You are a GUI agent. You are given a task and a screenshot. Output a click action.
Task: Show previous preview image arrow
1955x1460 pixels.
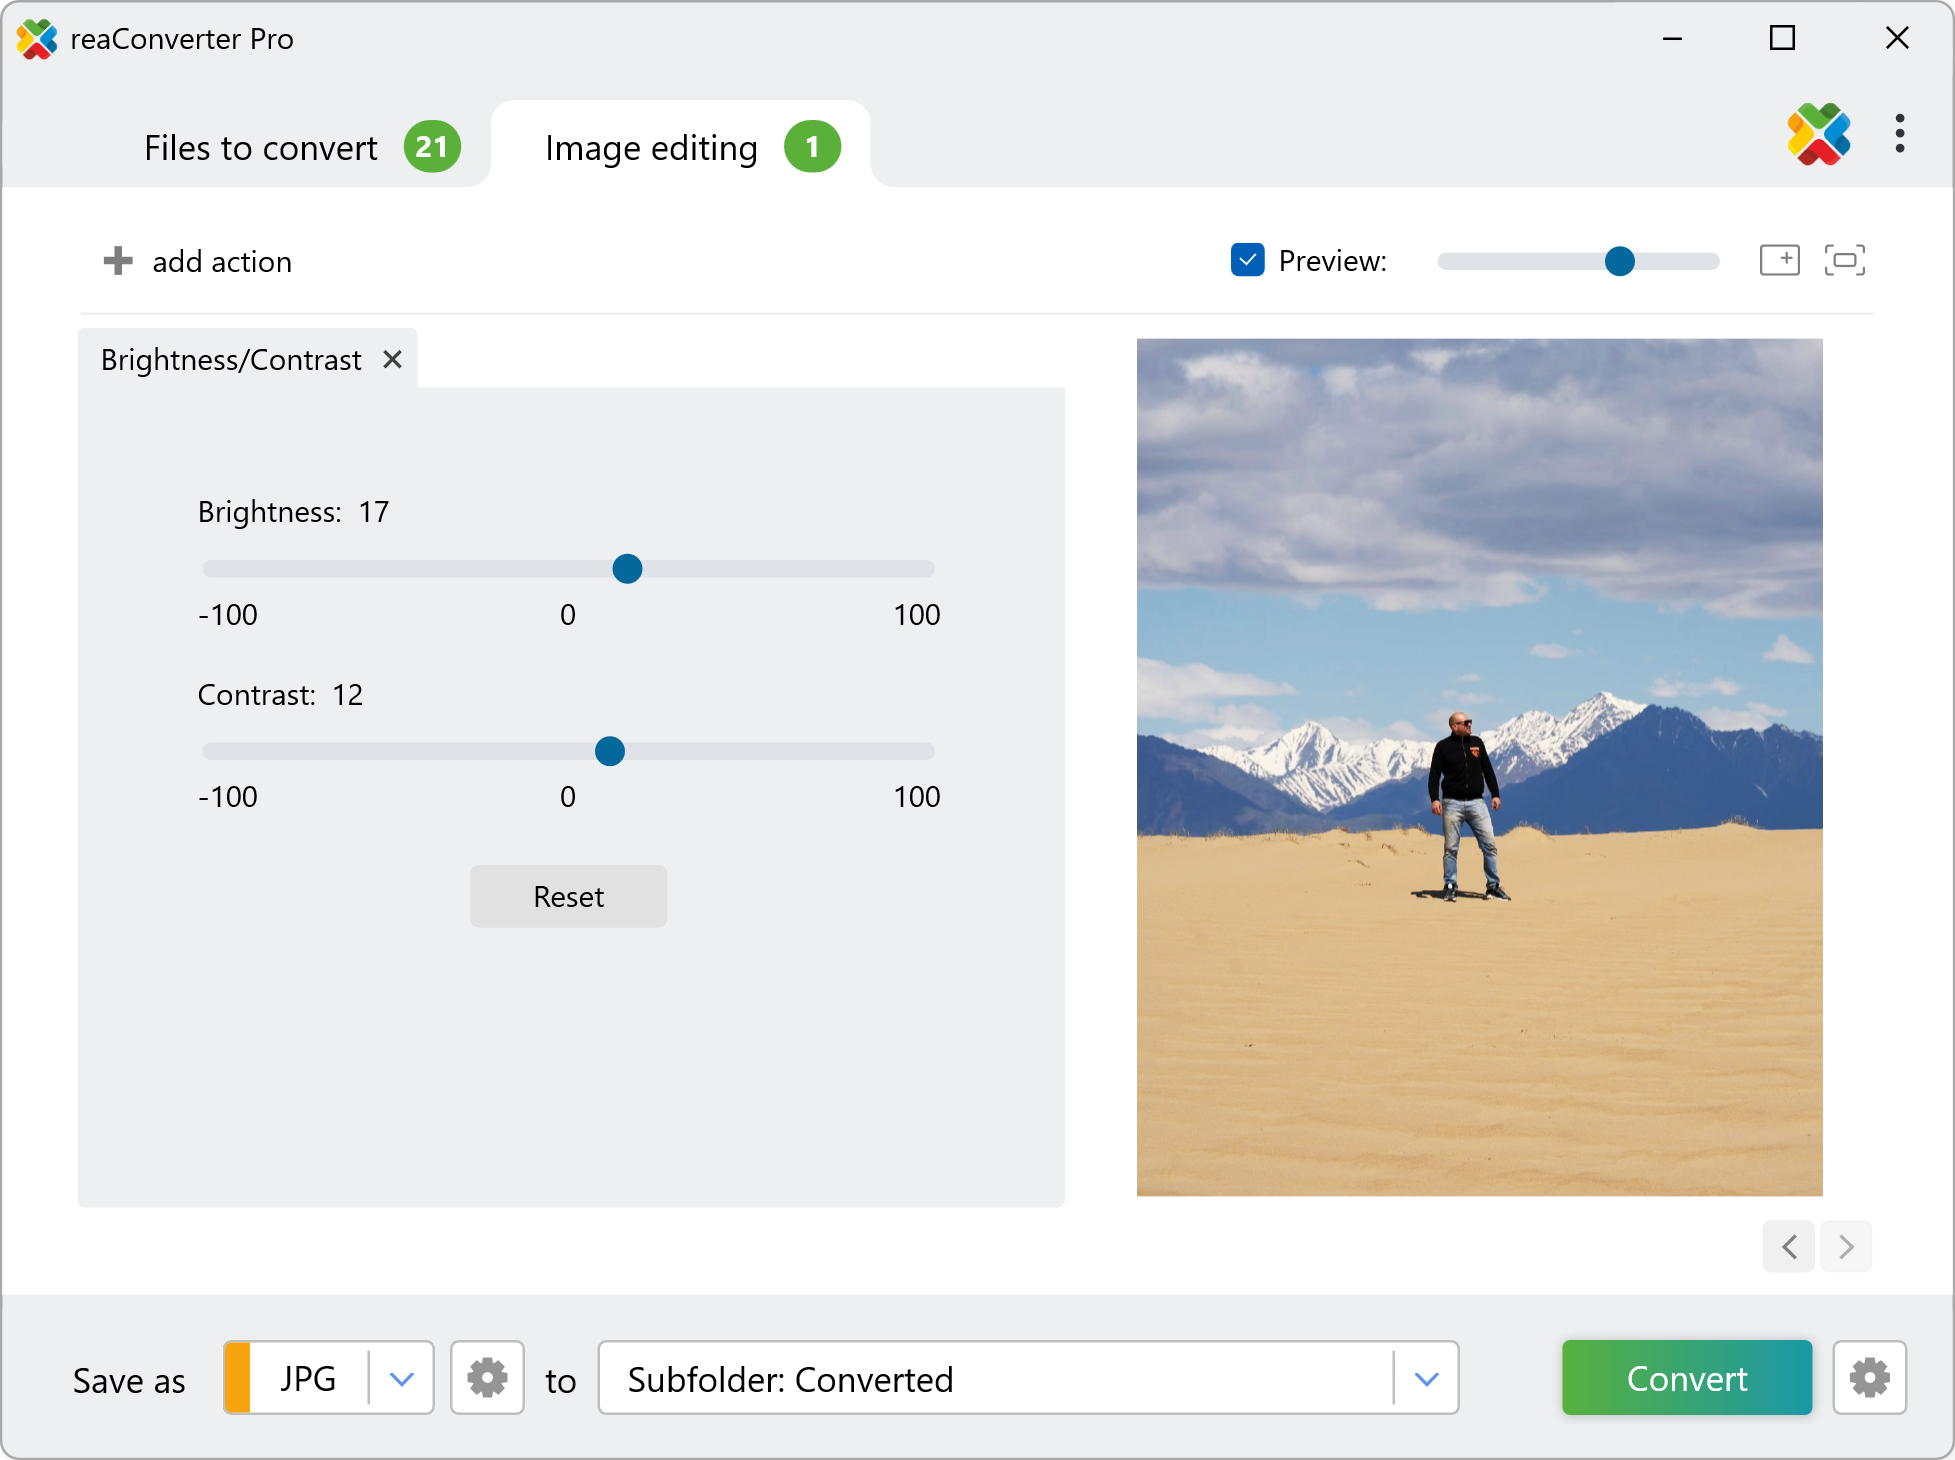(1789, 1246)
